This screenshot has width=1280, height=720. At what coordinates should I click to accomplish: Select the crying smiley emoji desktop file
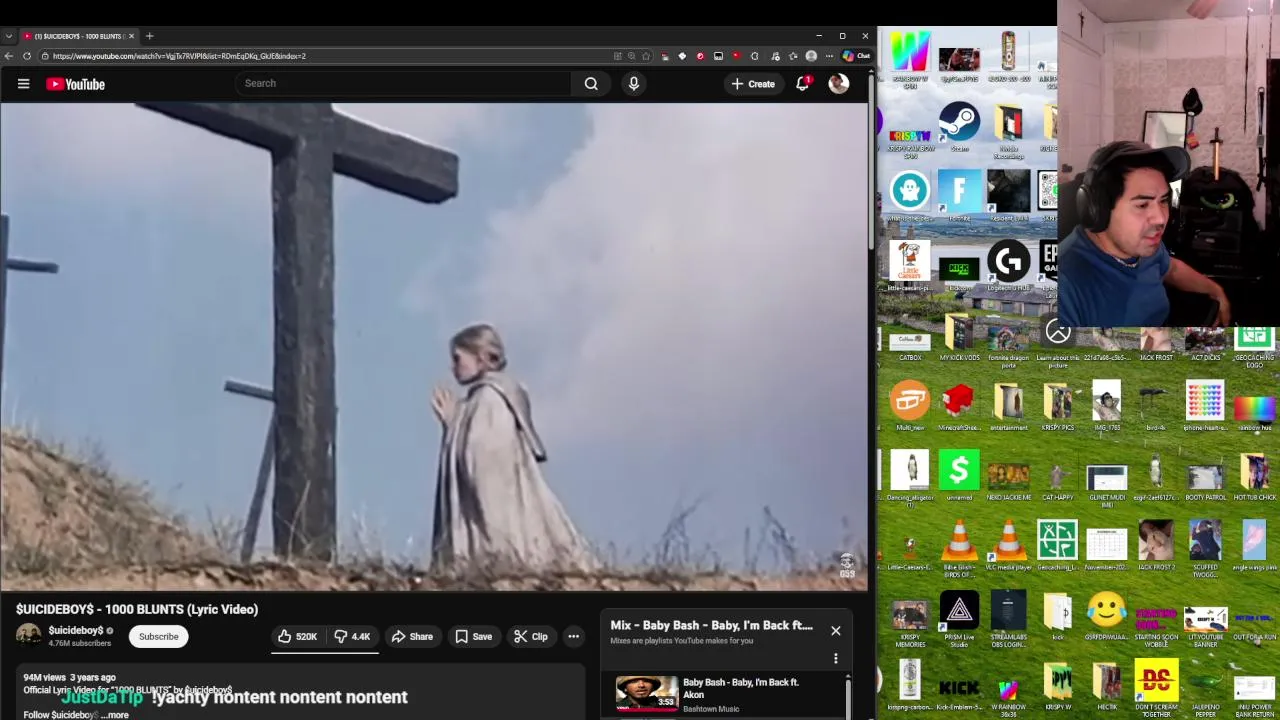(1106, 615)
